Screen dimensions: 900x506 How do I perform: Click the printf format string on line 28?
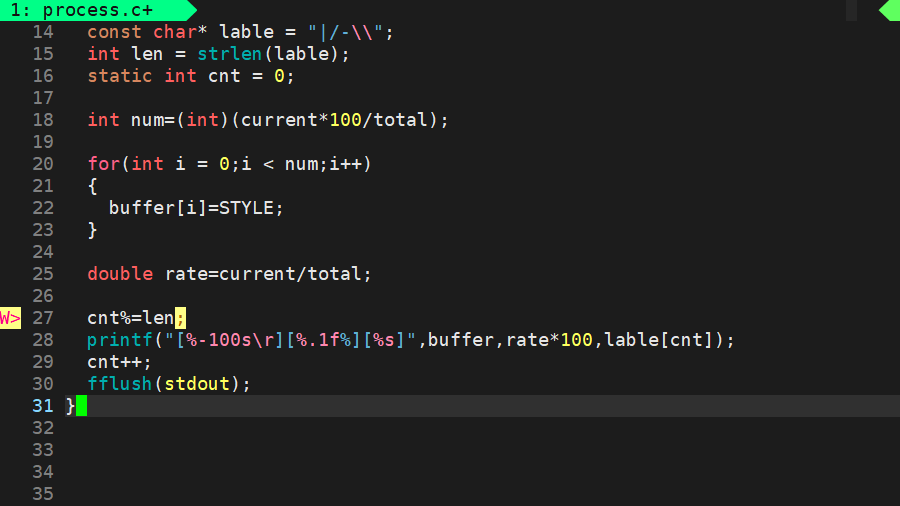pyautogui.click(x=290, y=340)
